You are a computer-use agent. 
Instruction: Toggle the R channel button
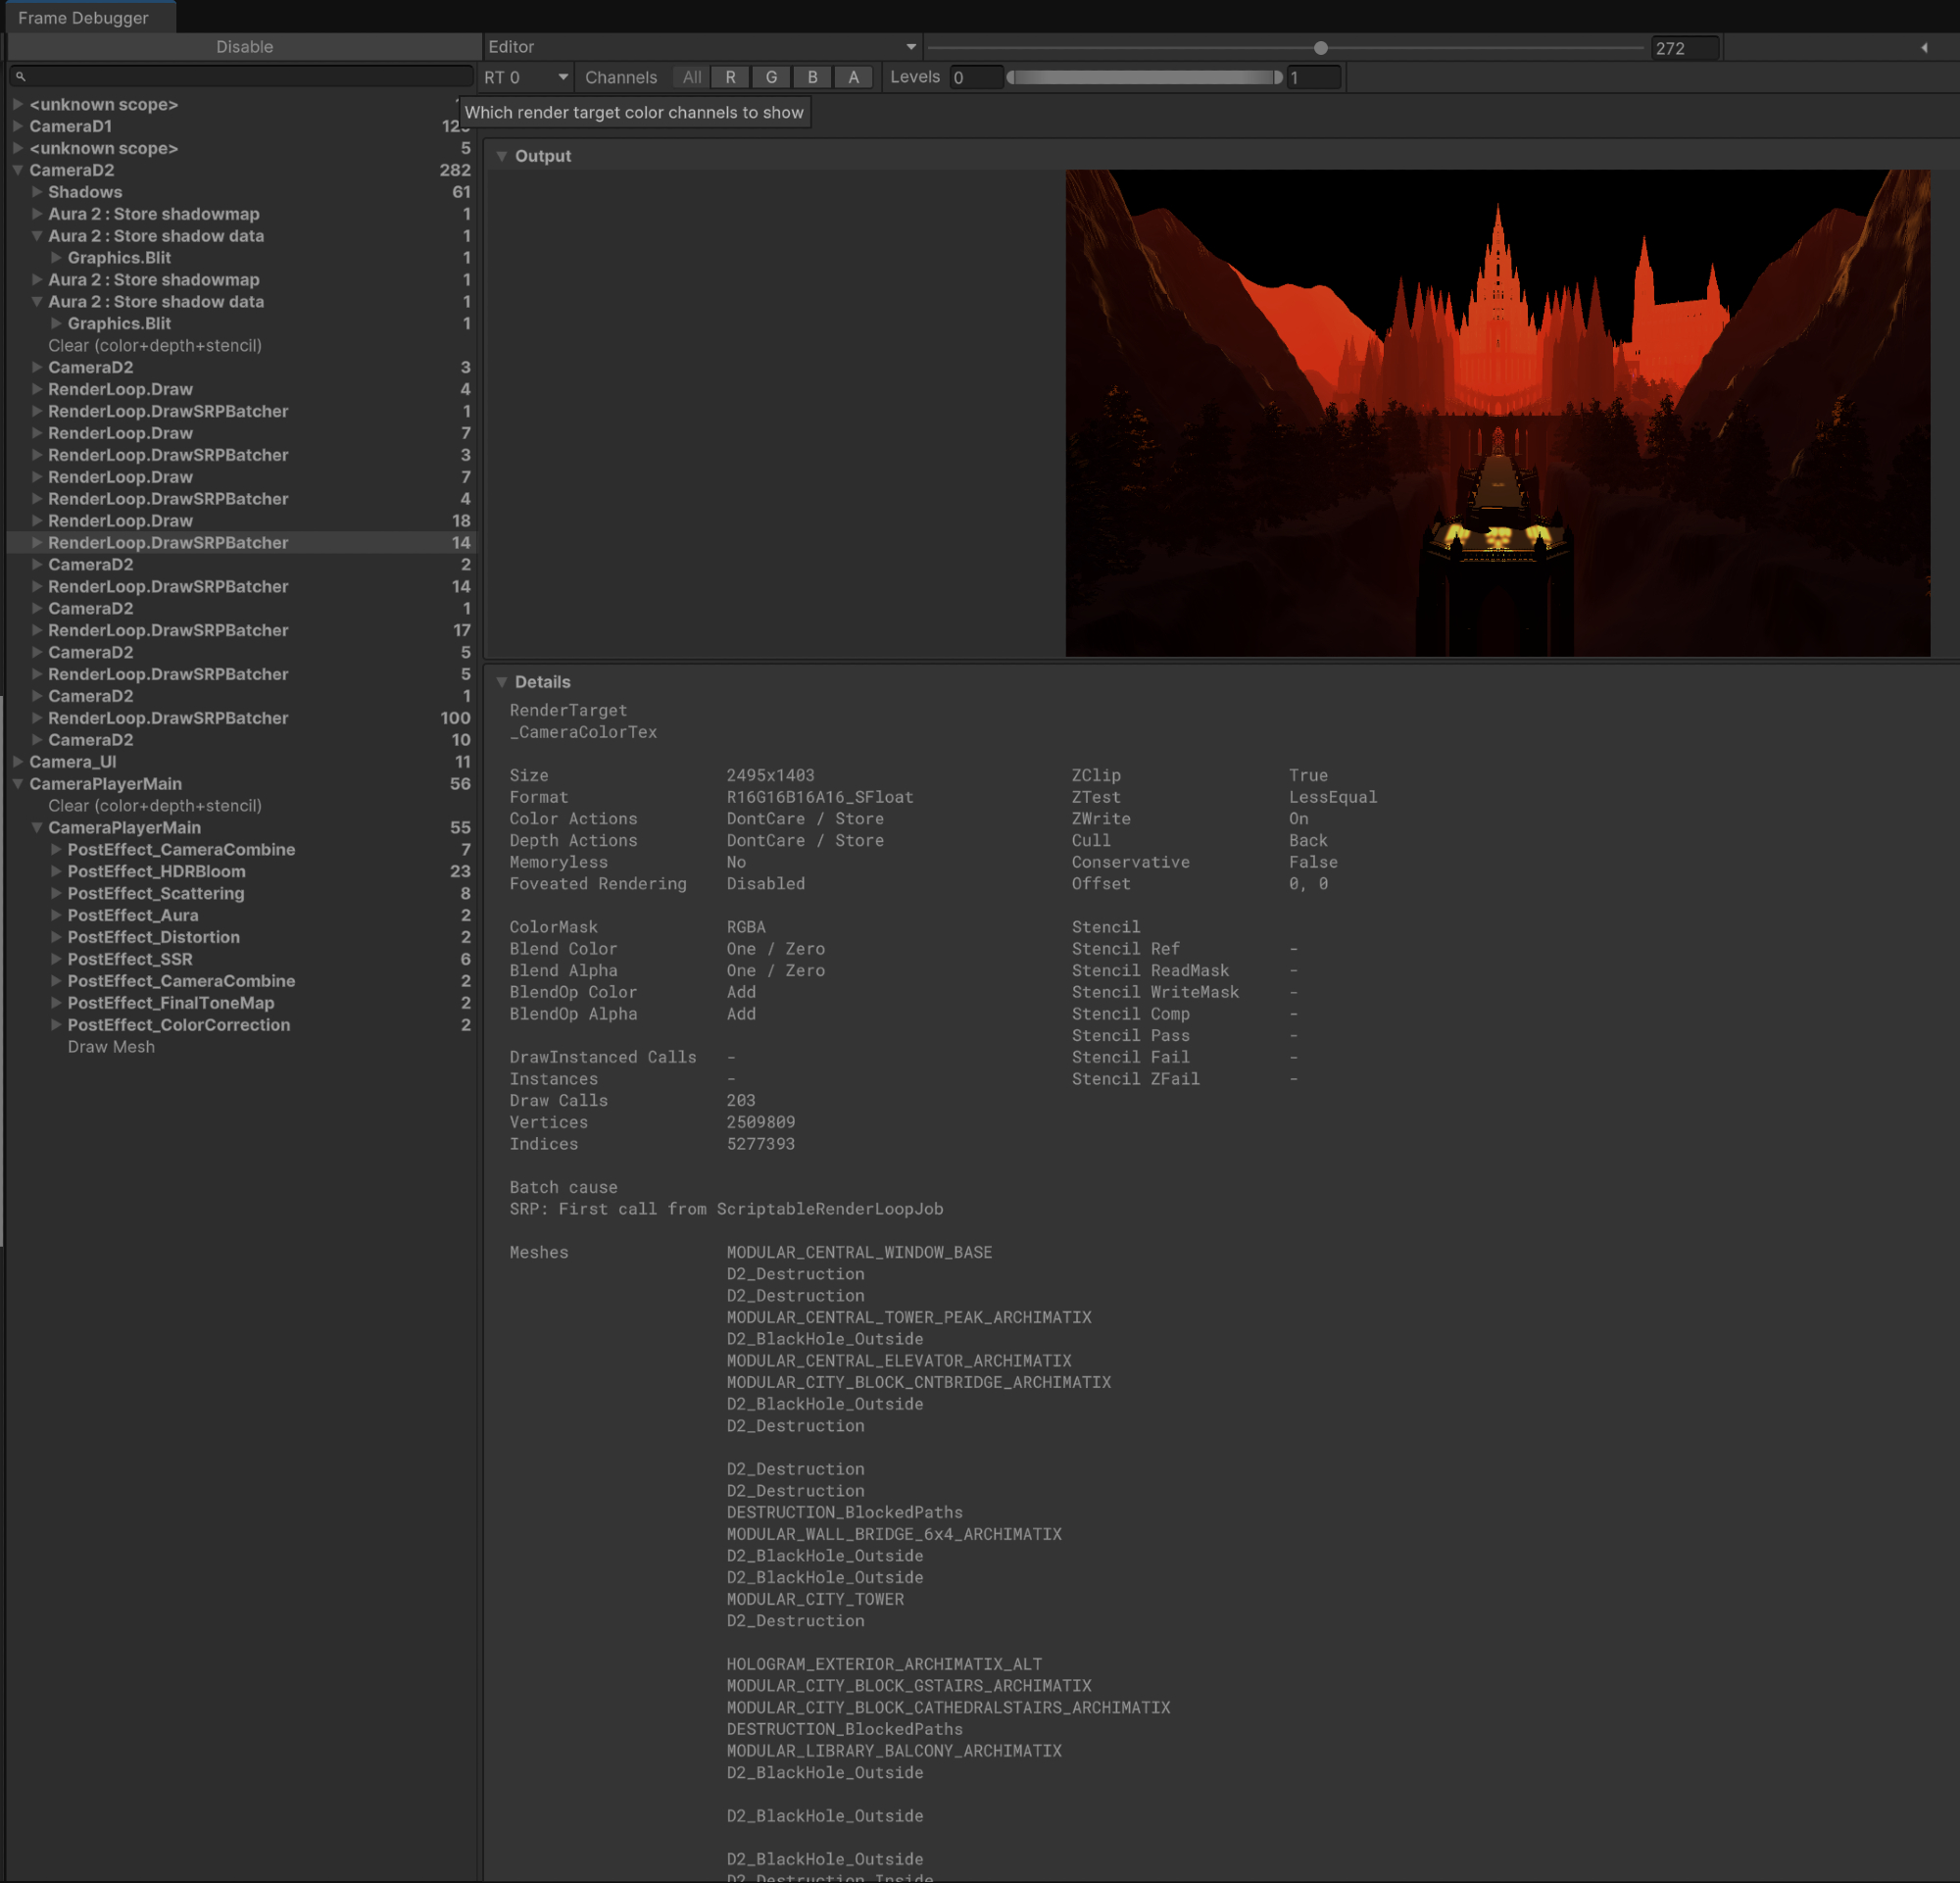point(730,77)
